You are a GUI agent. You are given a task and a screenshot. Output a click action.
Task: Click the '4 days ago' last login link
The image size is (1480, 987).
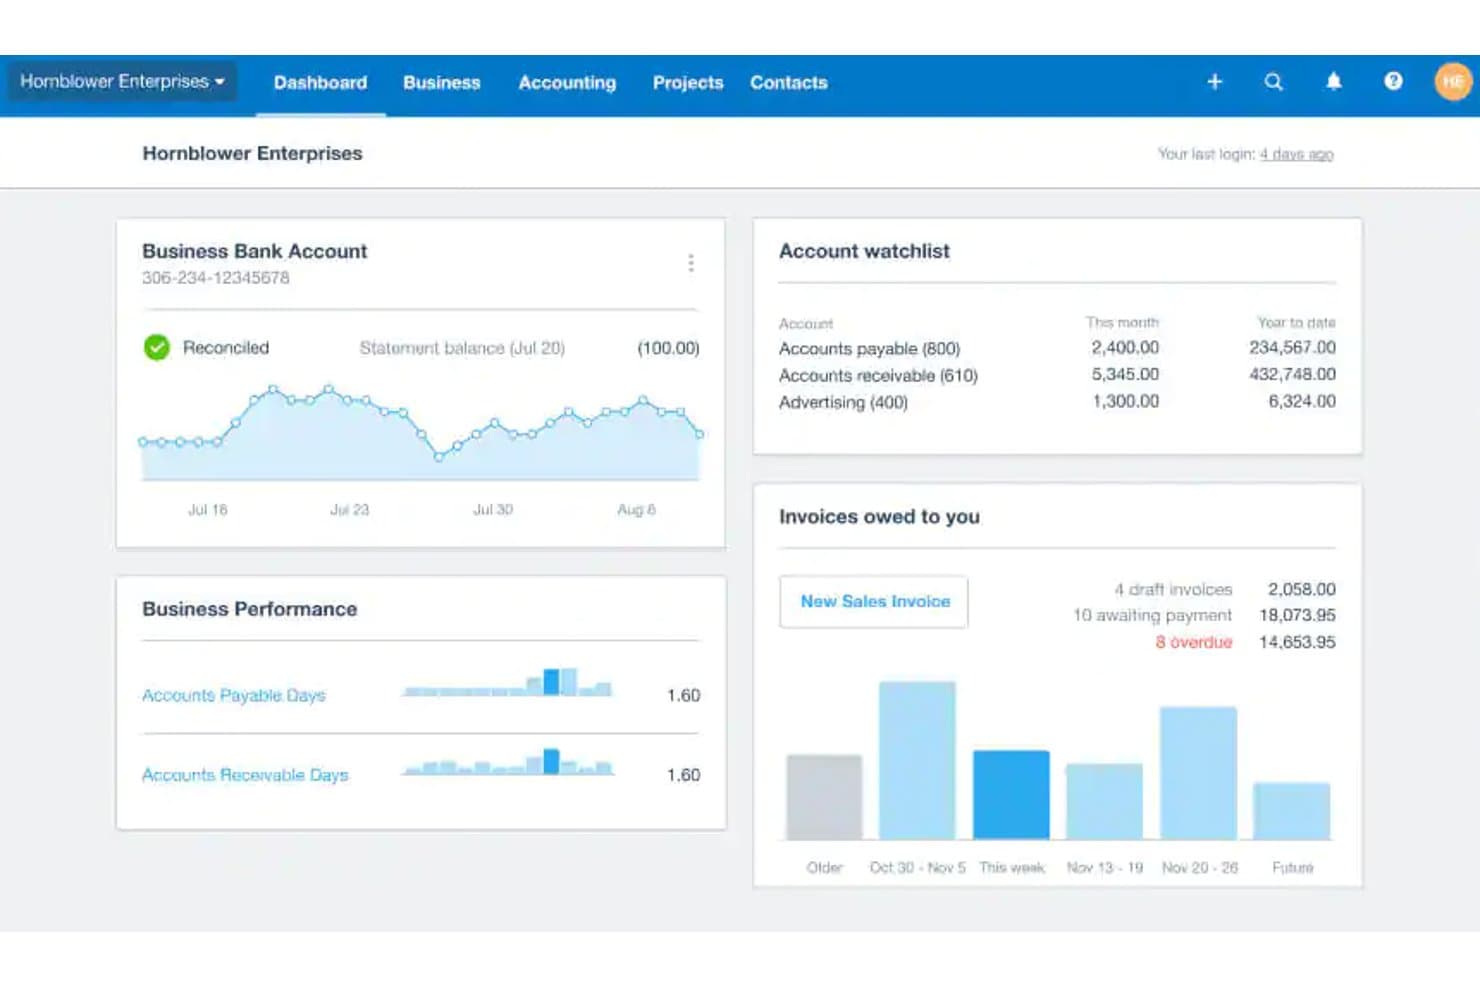[x=1296, y=154]
